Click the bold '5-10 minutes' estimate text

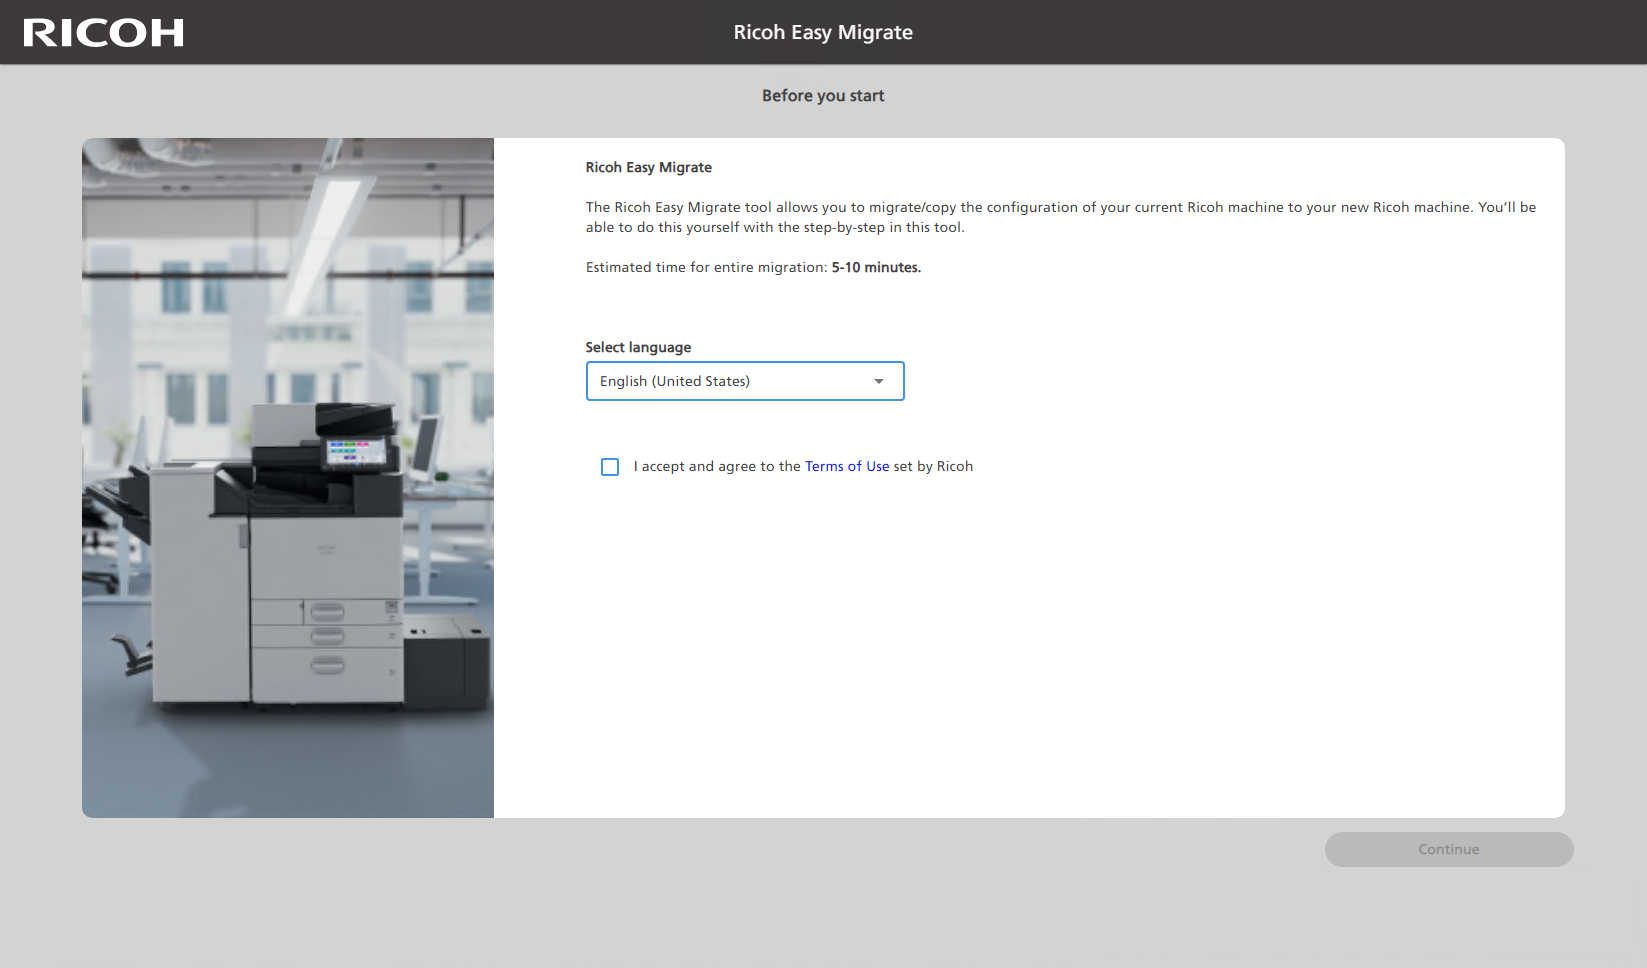(x=876, y=267)
